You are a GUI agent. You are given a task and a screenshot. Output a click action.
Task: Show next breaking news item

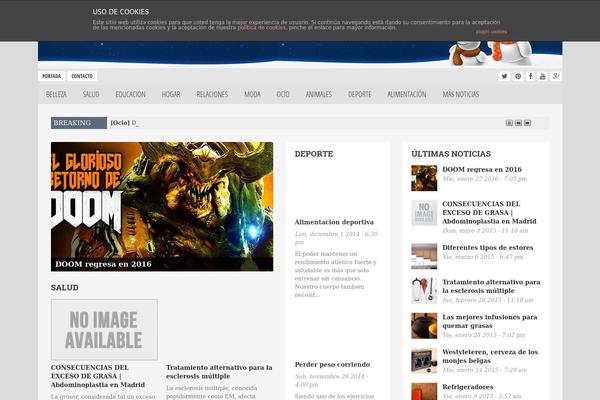click(527, 123)
